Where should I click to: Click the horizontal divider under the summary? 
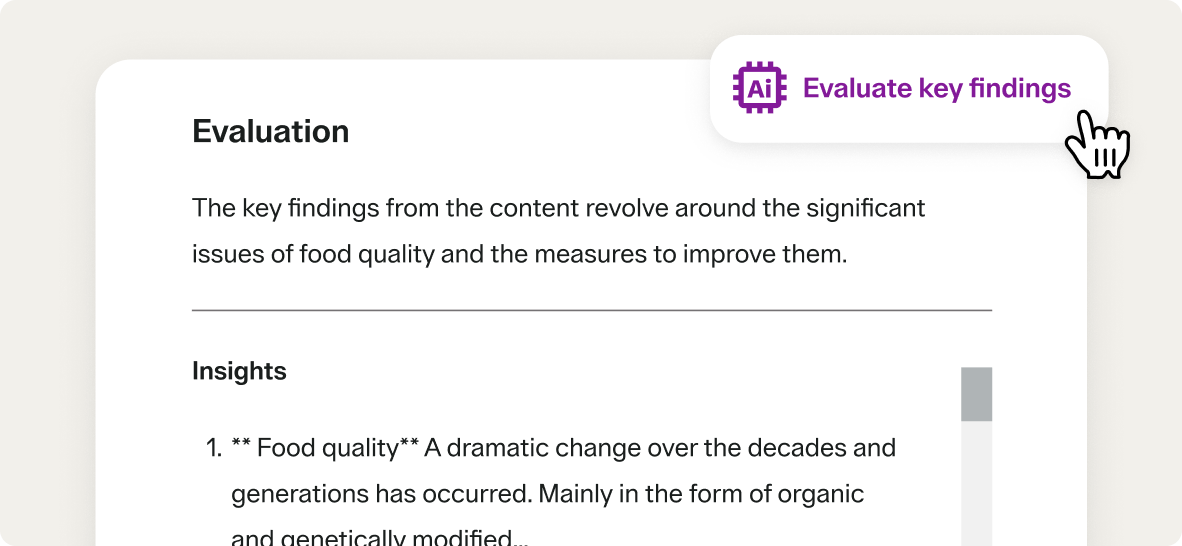click(591, 310)
